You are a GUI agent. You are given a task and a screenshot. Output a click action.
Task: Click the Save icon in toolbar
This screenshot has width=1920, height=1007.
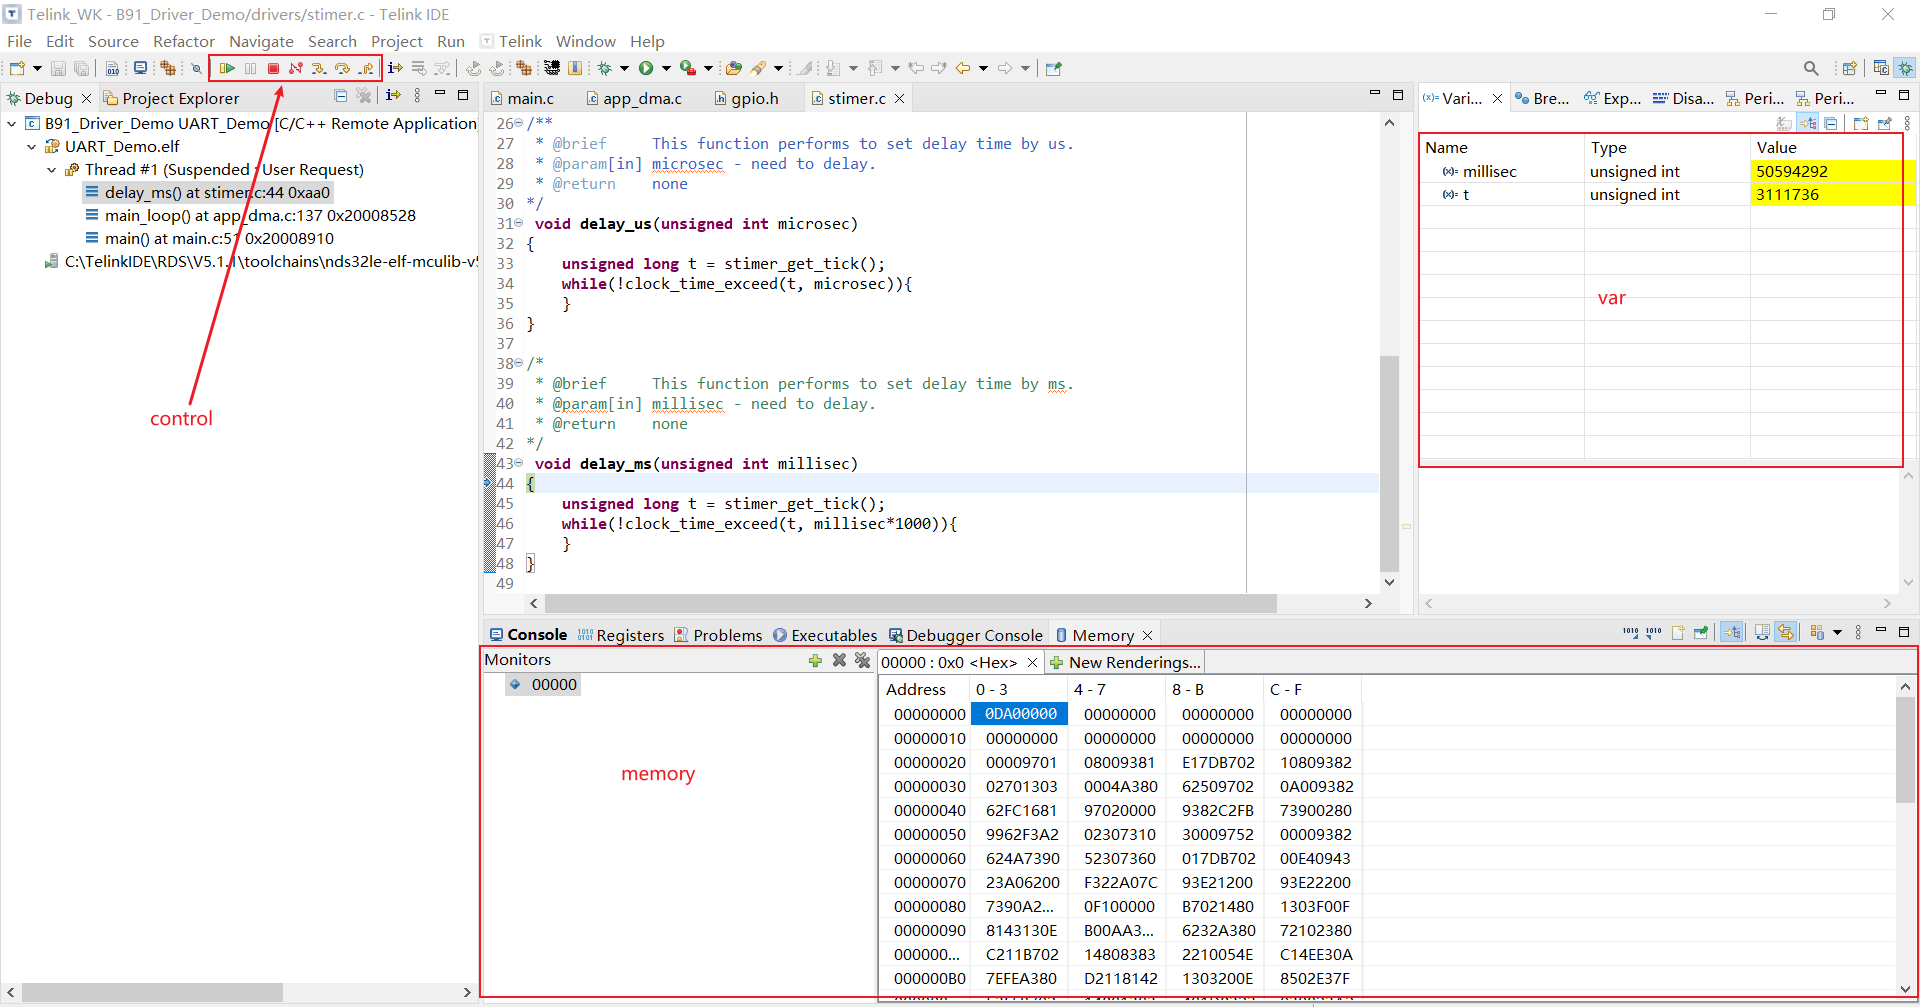(x=58, y=68)
